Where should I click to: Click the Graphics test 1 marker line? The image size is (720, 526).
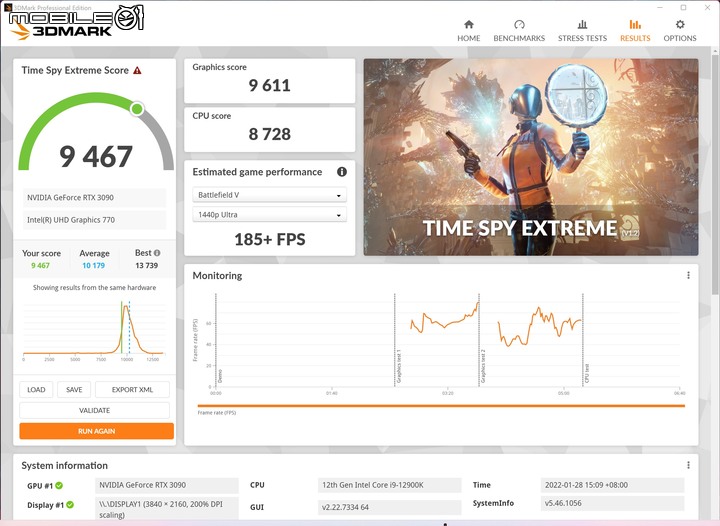pyautogui.click(x=394, y=340)
